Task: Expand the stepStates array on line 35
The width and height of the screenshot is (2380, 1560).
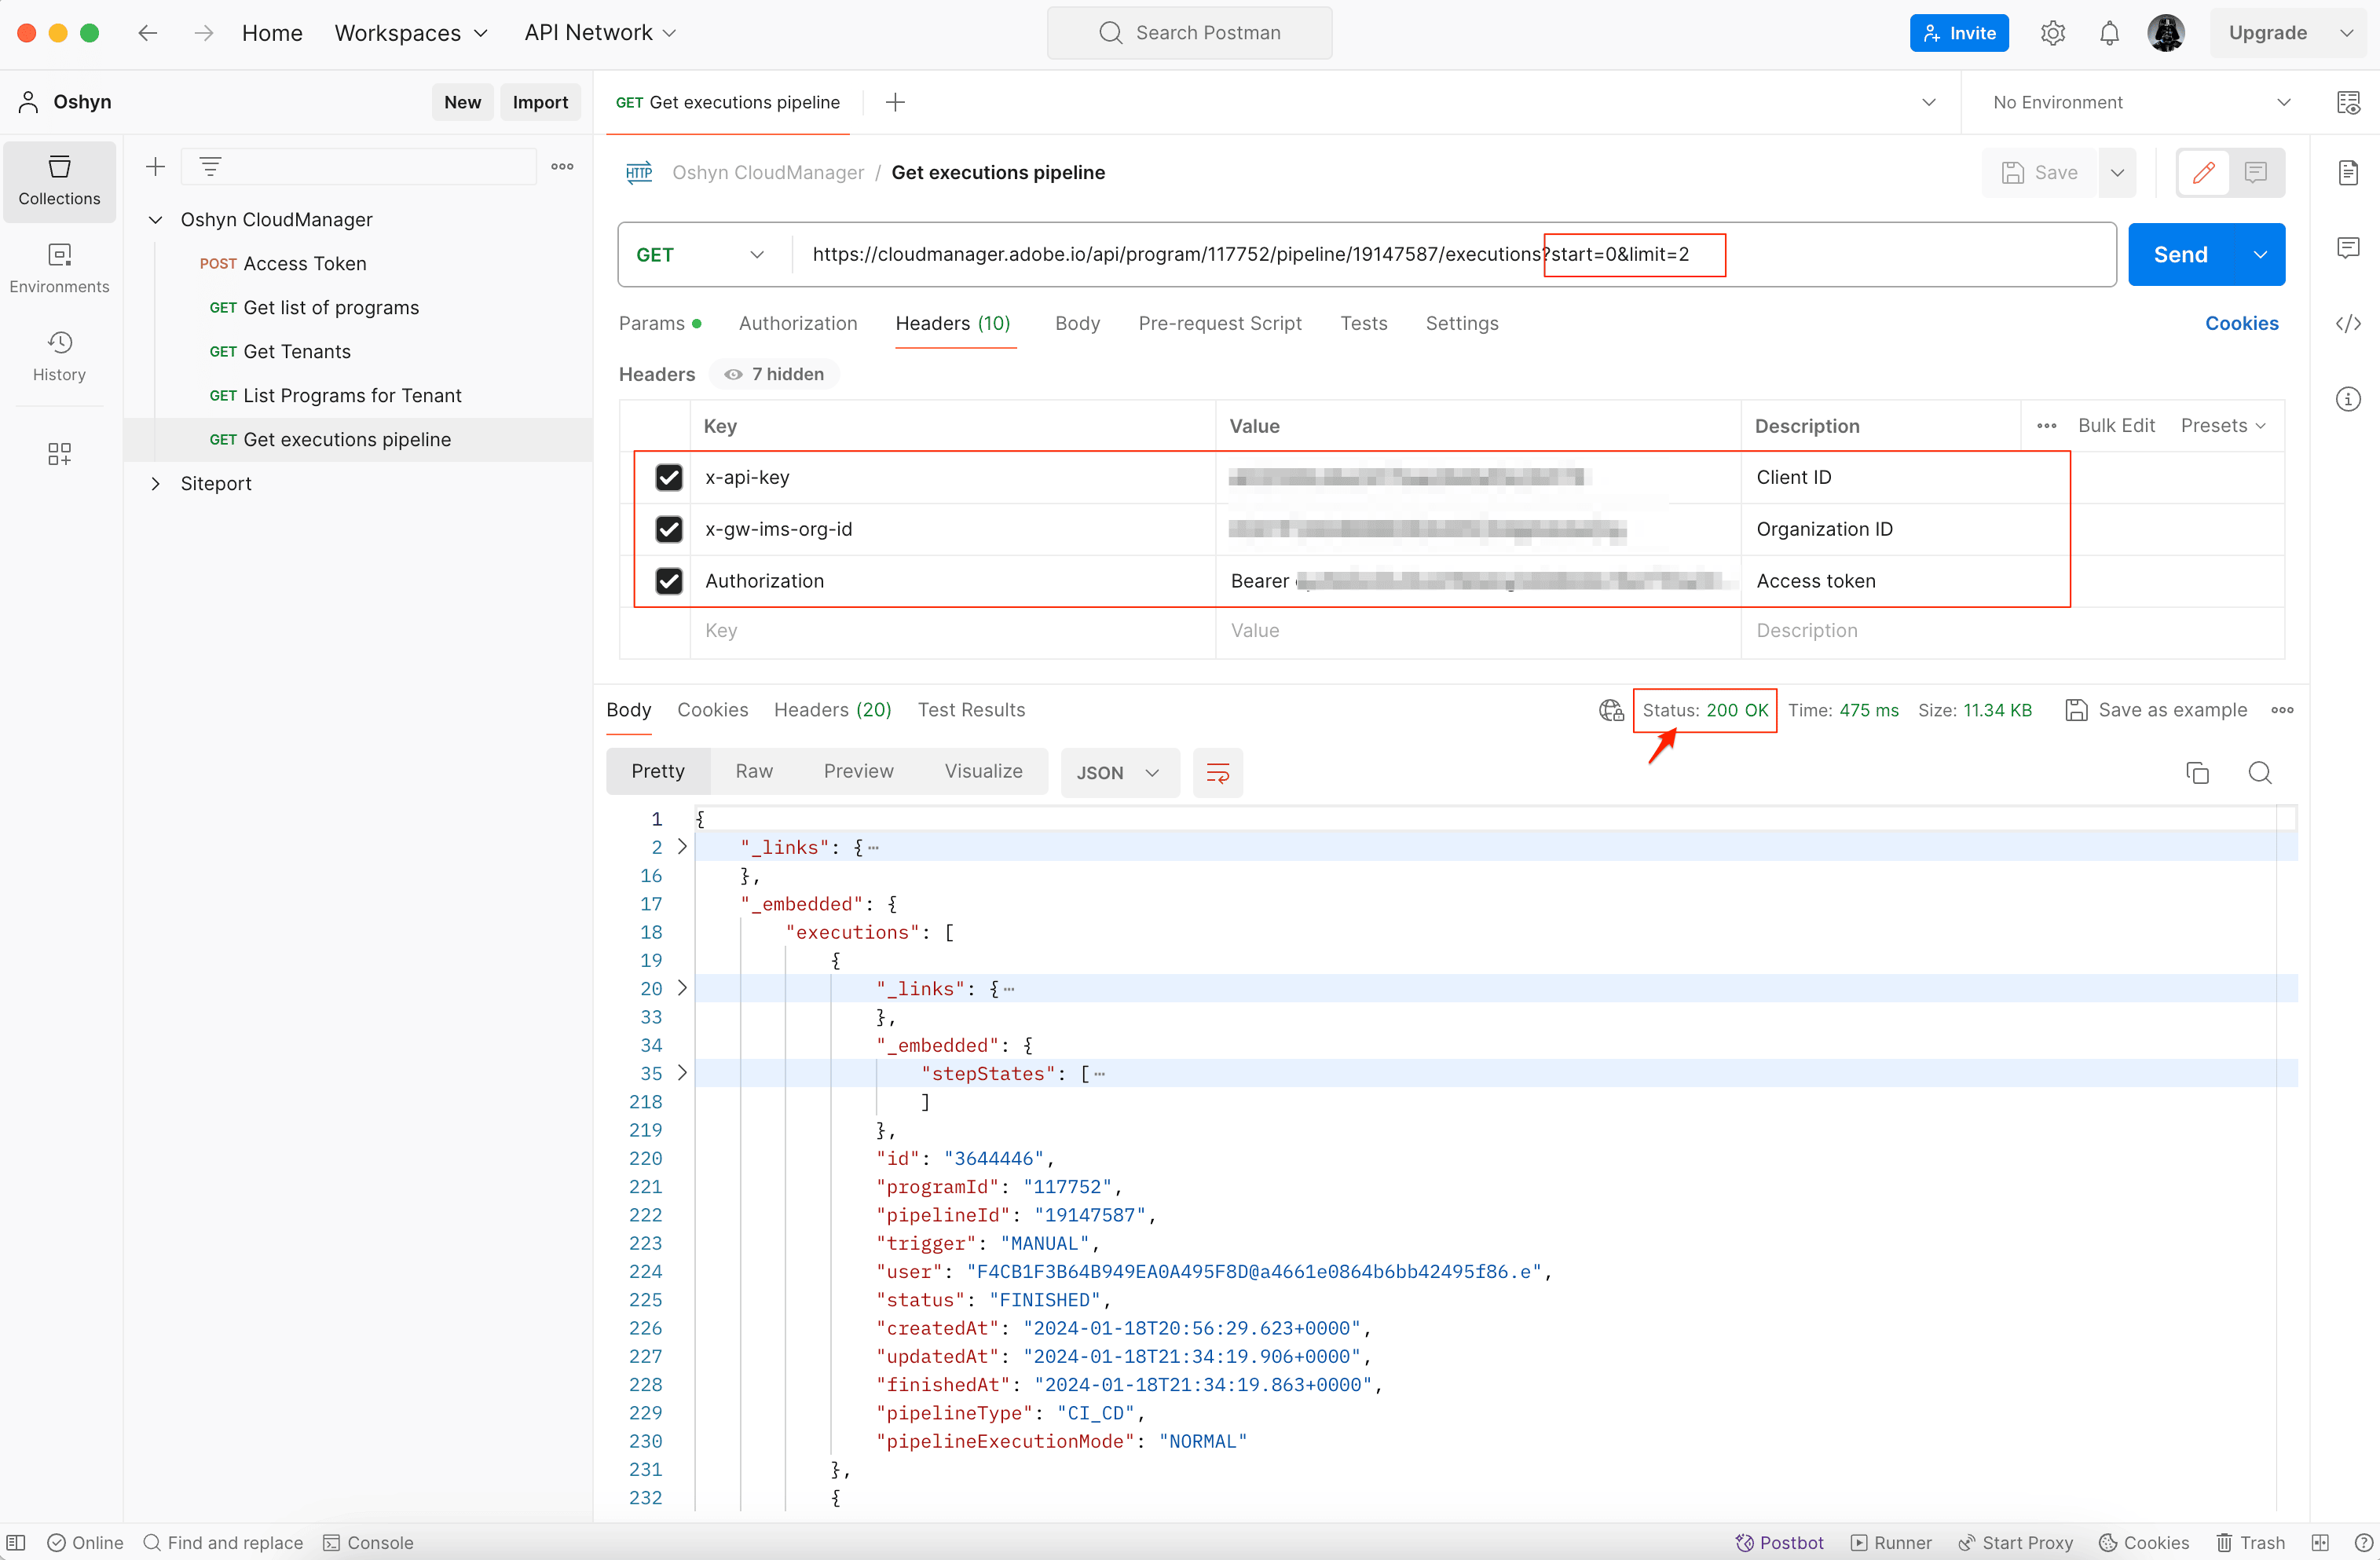Action: (682, 1072)
